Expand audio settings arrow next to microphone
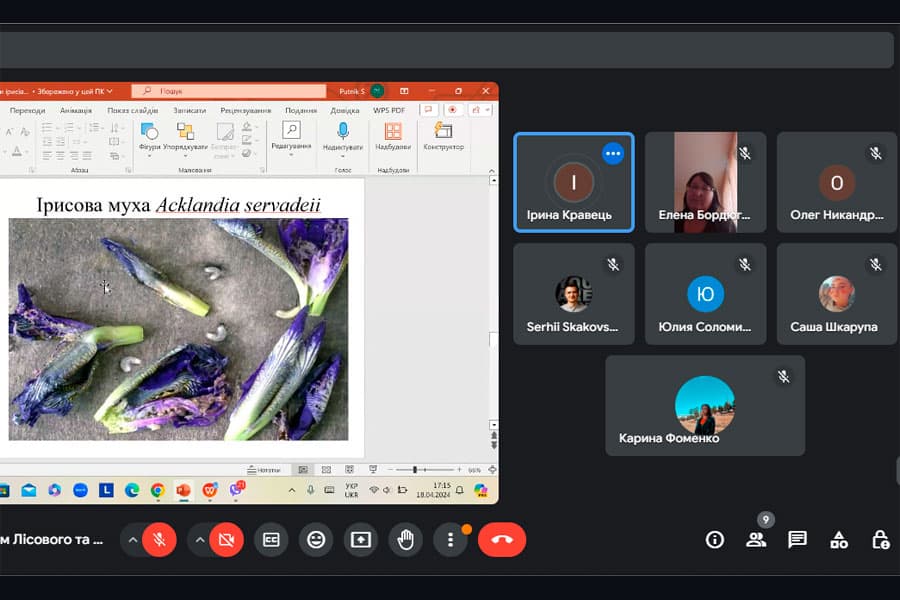 click(132, 540)
